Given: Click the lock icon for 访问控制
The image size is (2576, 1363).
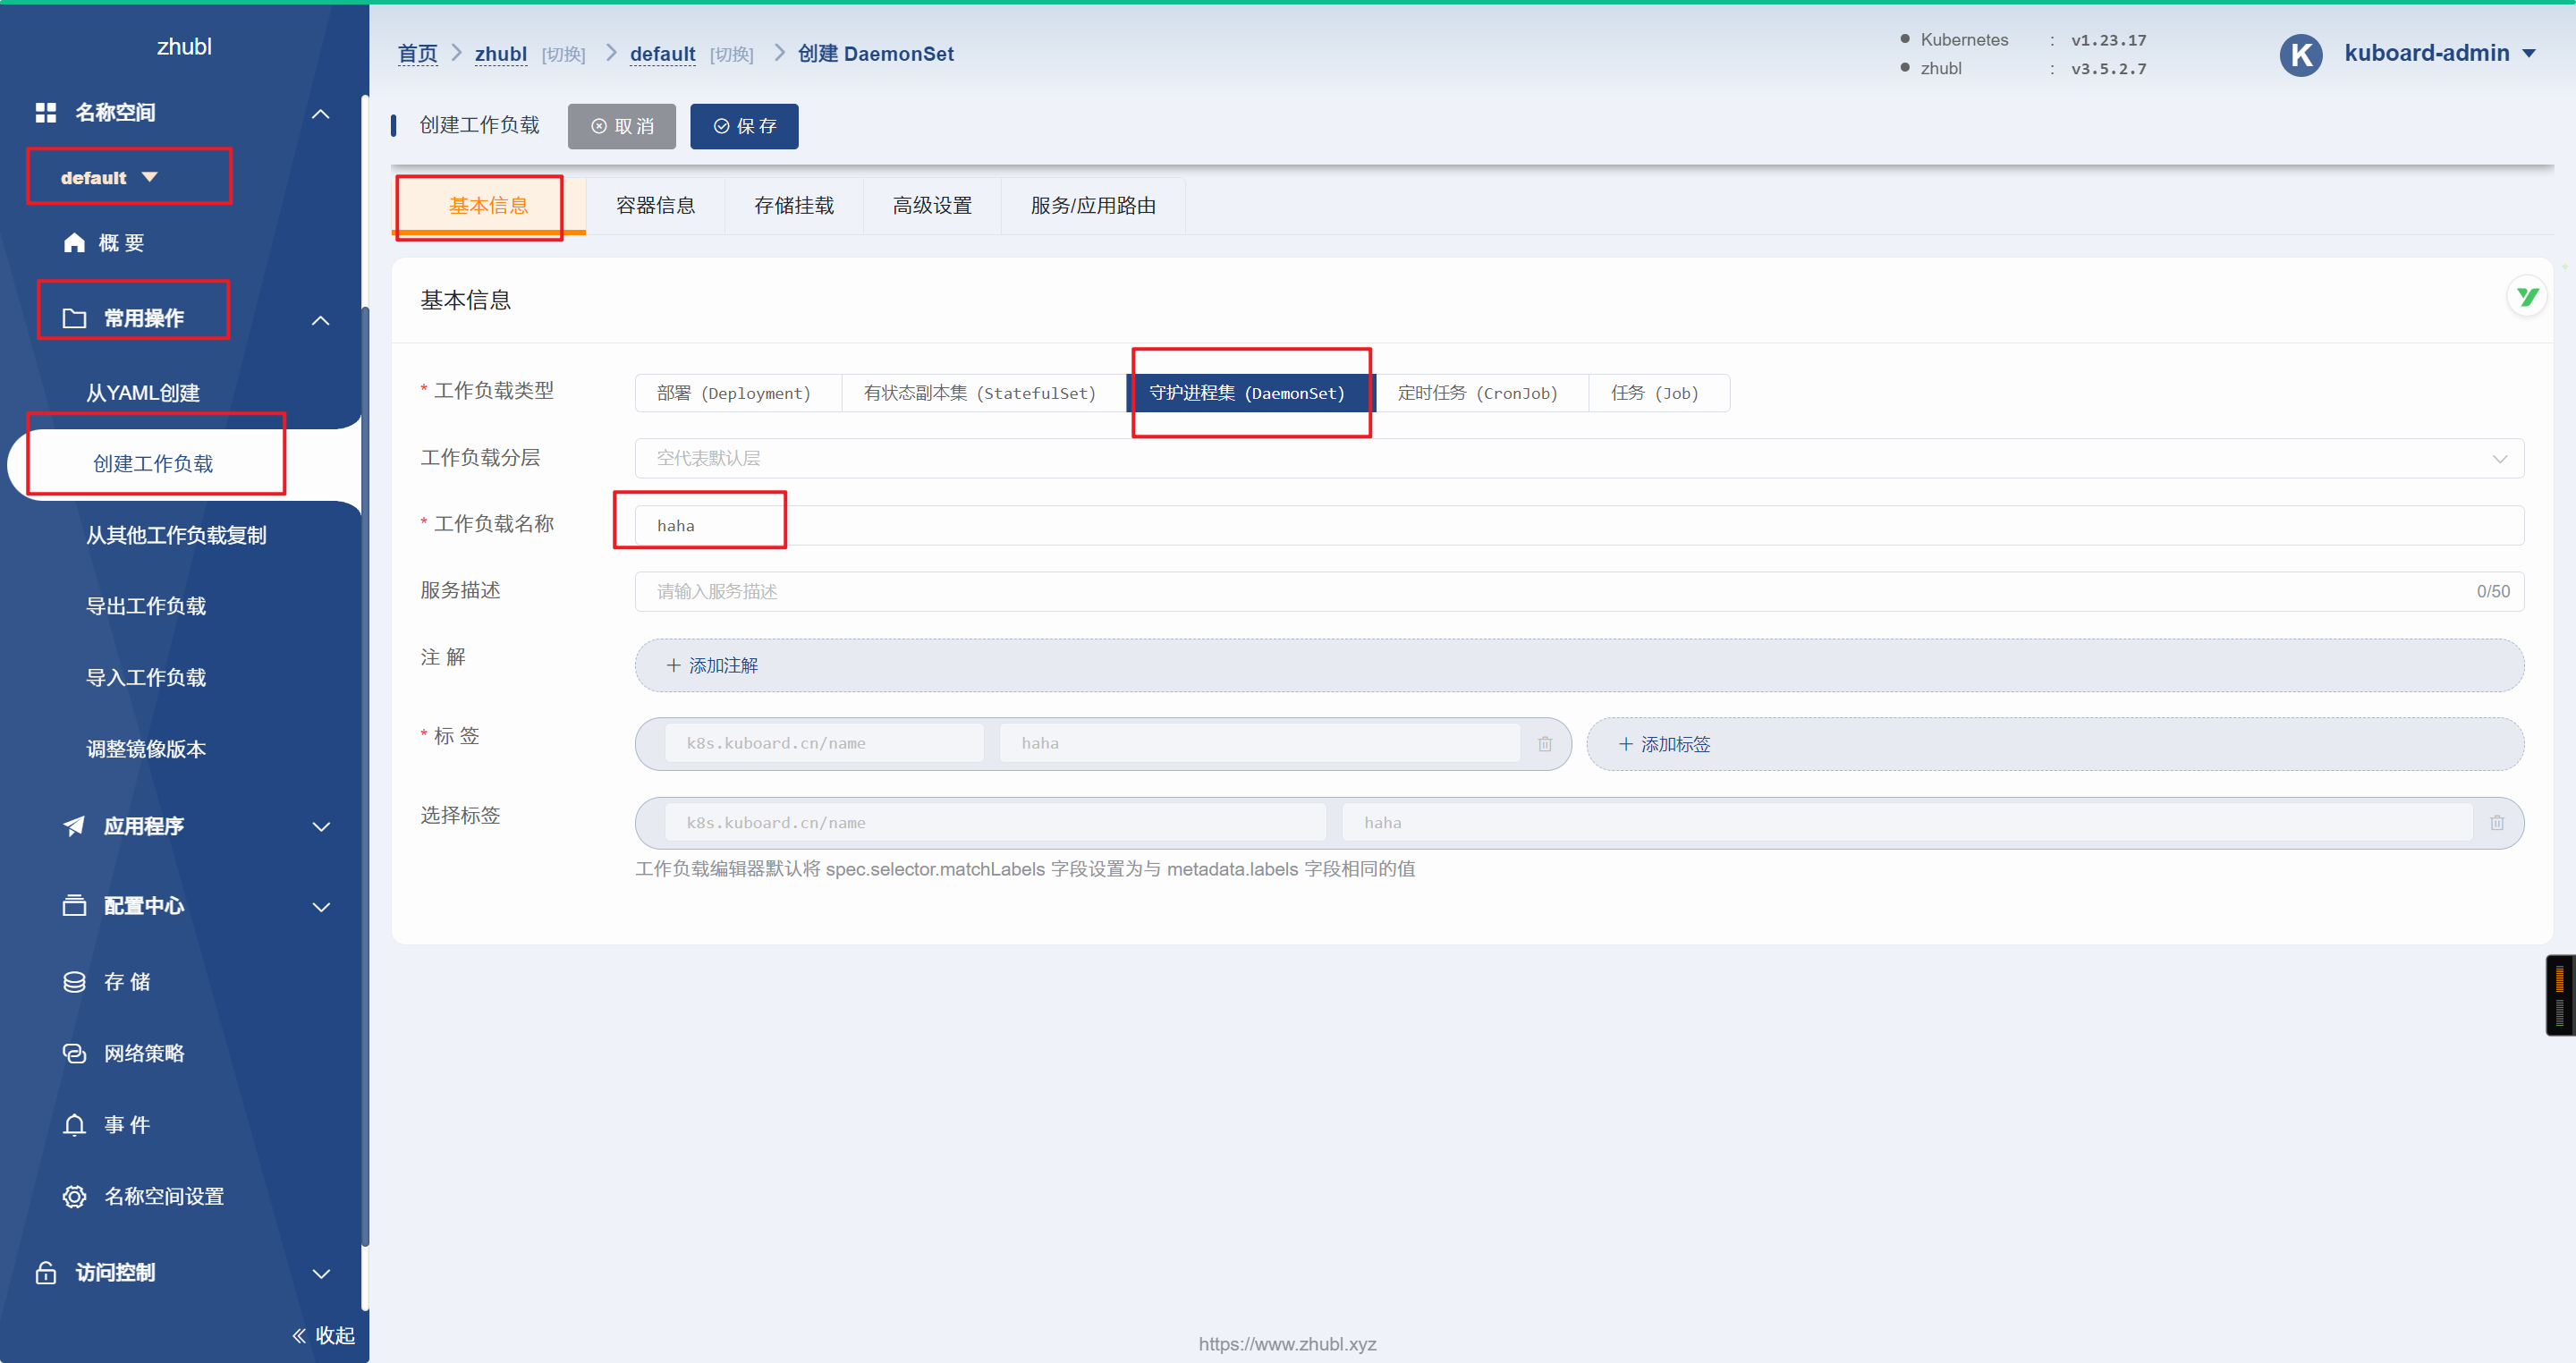Looking at the screenshot, I should coord(46,1272).
